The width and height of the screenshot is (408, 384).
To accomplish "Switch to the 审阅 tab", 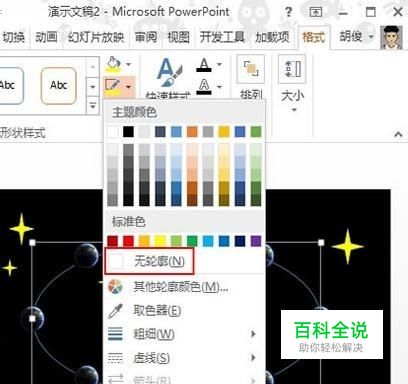I will (146, 37).
